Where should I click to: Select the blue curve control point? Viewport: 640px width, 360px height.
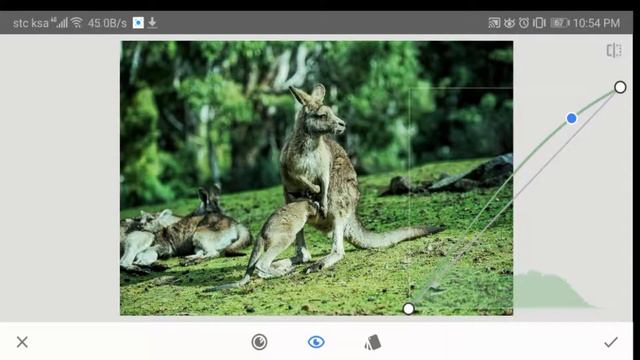[x=571, y=118]
